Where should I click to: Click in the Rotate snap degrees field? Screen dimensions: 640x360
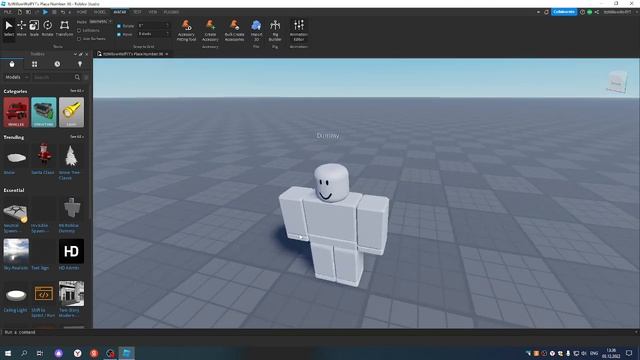pyautogui.click(x=153, y=26)
